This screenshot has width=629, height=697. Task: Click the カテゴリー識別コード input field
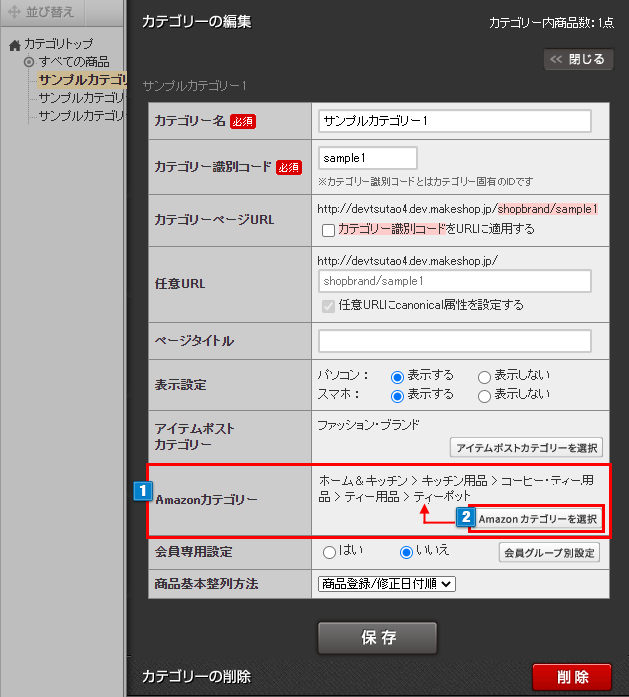367,158
